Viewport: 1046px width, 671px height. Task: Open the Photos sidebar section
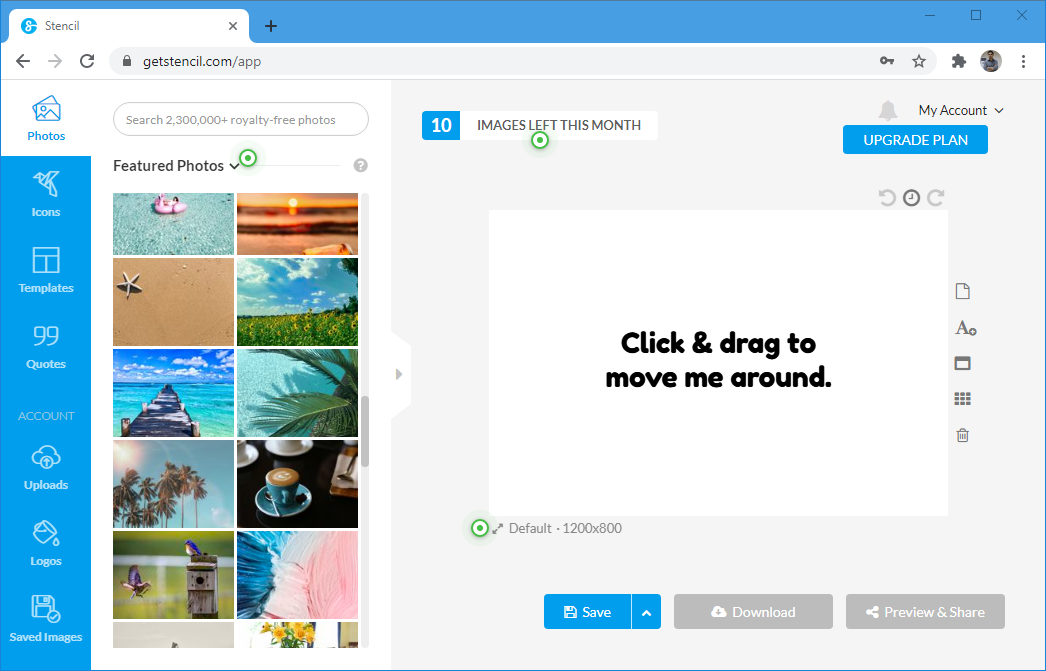tap(46, 118)
